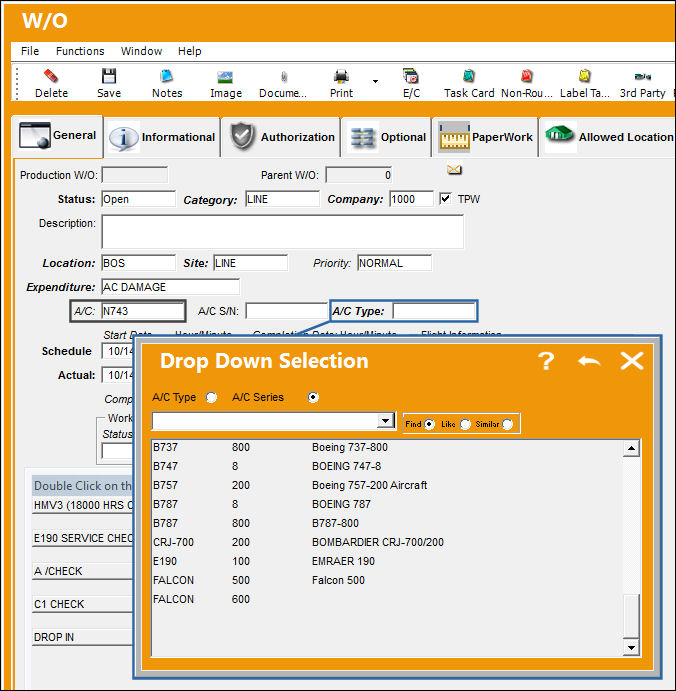
Task: Select the B737 800 Boeing 737-800 row
Action: coord(387,447)
